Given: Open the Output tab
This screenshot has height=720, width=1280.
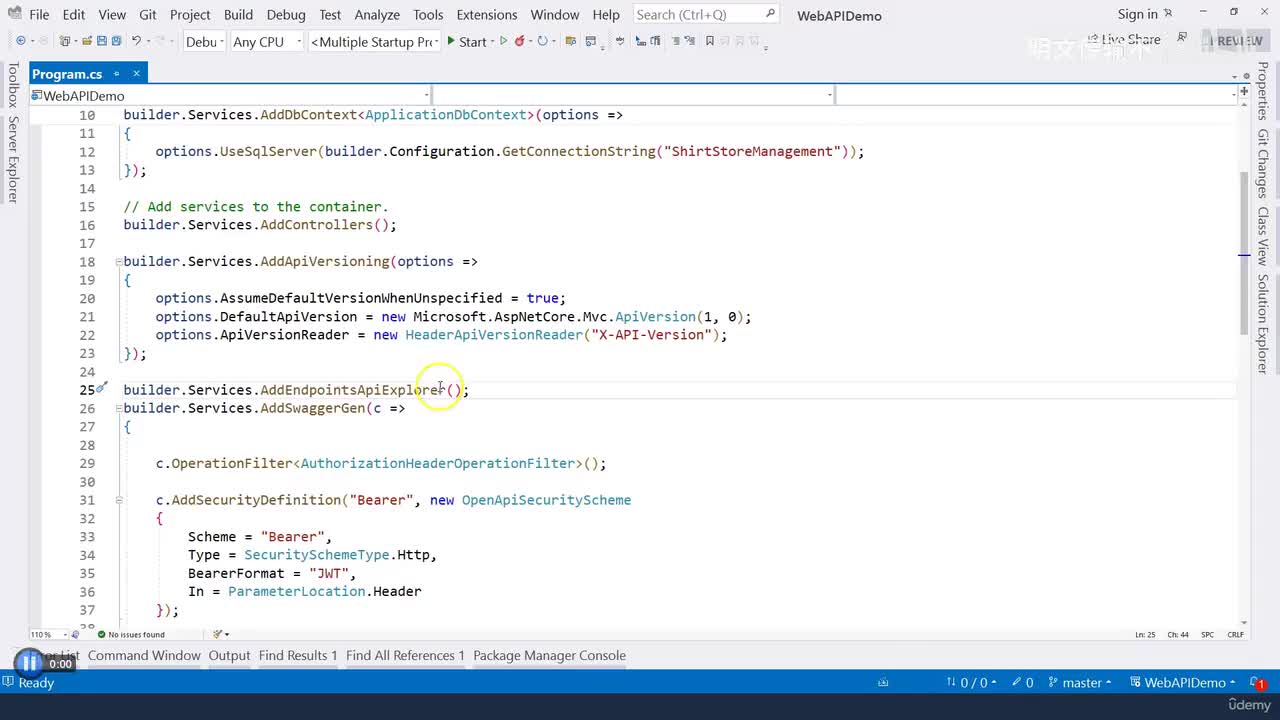Looking at the screenshot, I should click(x=229, y=655).
